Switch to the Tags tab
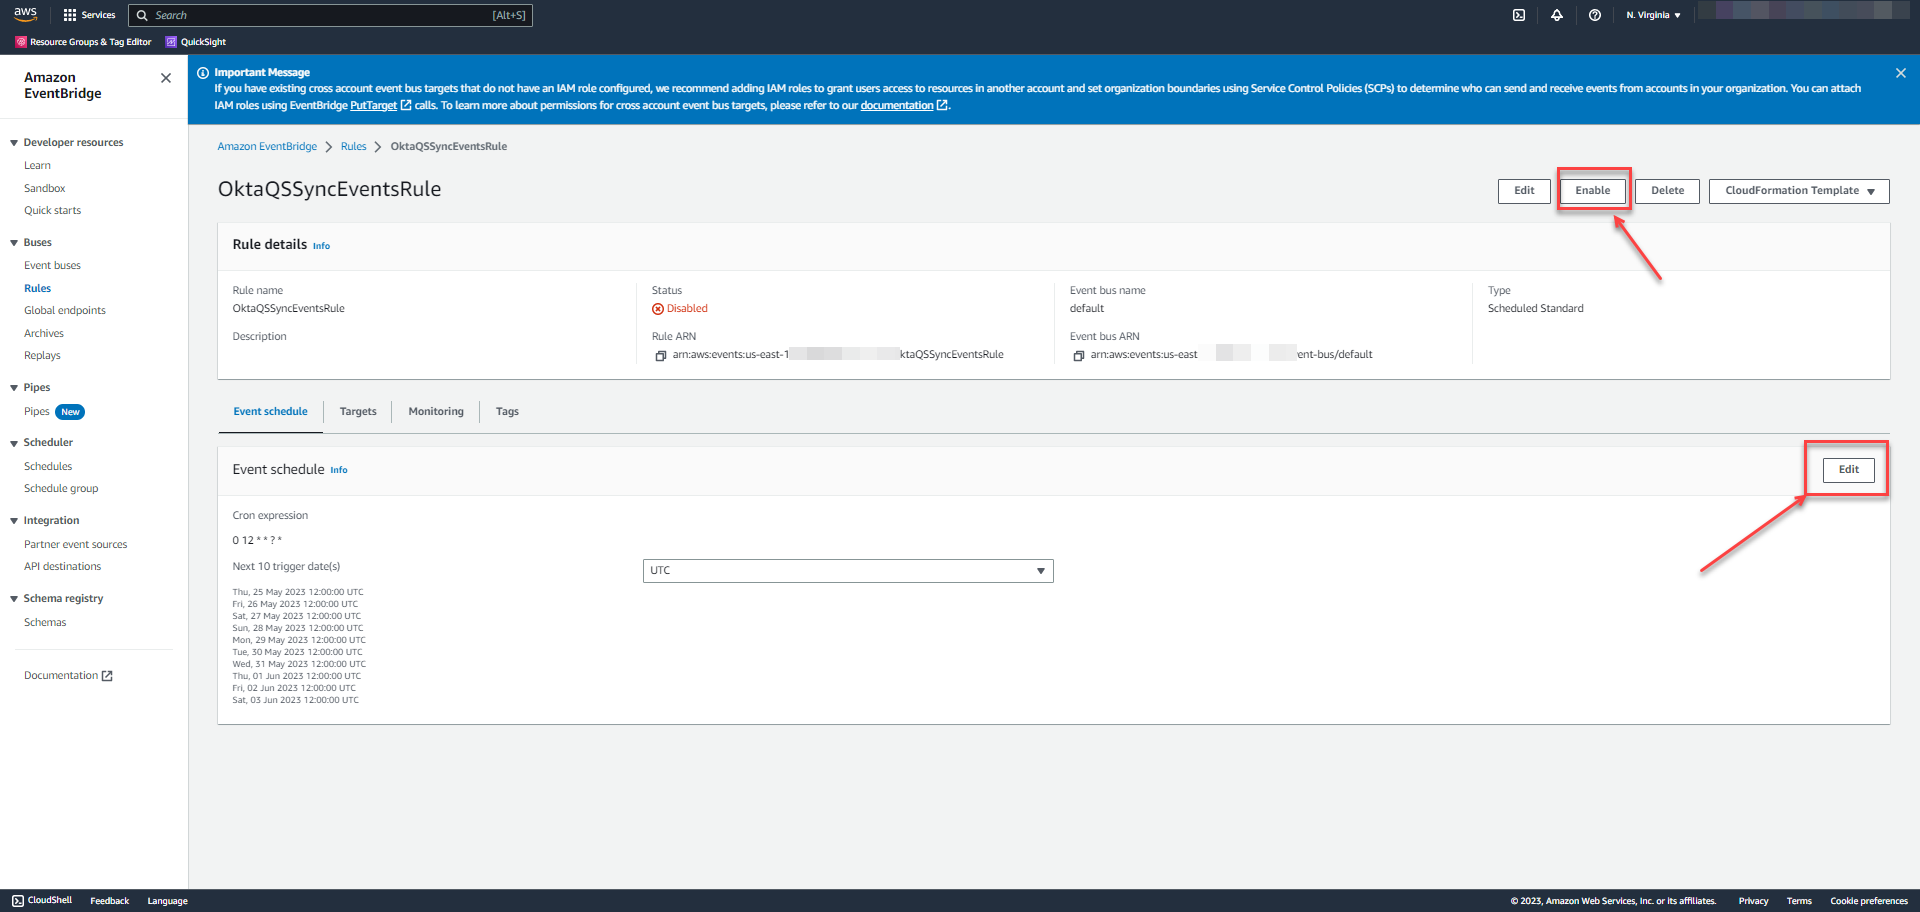The height and width of the screenshot is (912, 1920). click(x=507, y=412)
